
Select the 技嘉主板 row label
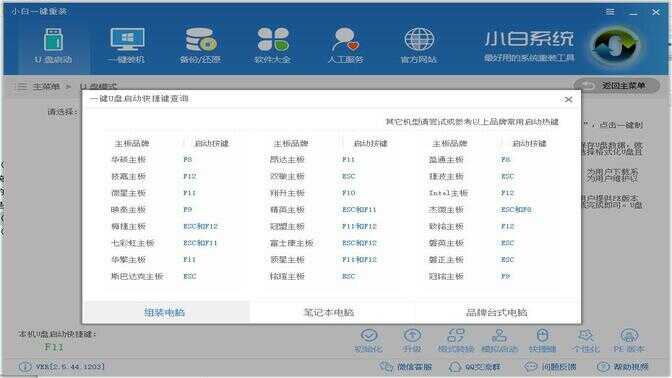(x=129, y=177)
